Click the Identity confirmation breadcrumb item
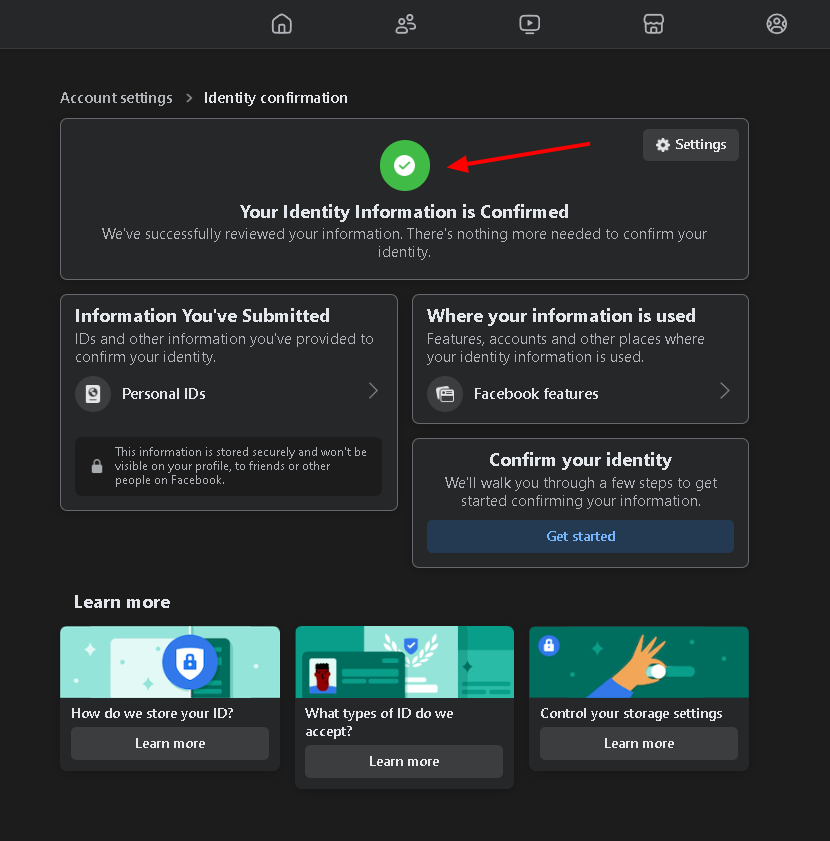 coord(276,98)
